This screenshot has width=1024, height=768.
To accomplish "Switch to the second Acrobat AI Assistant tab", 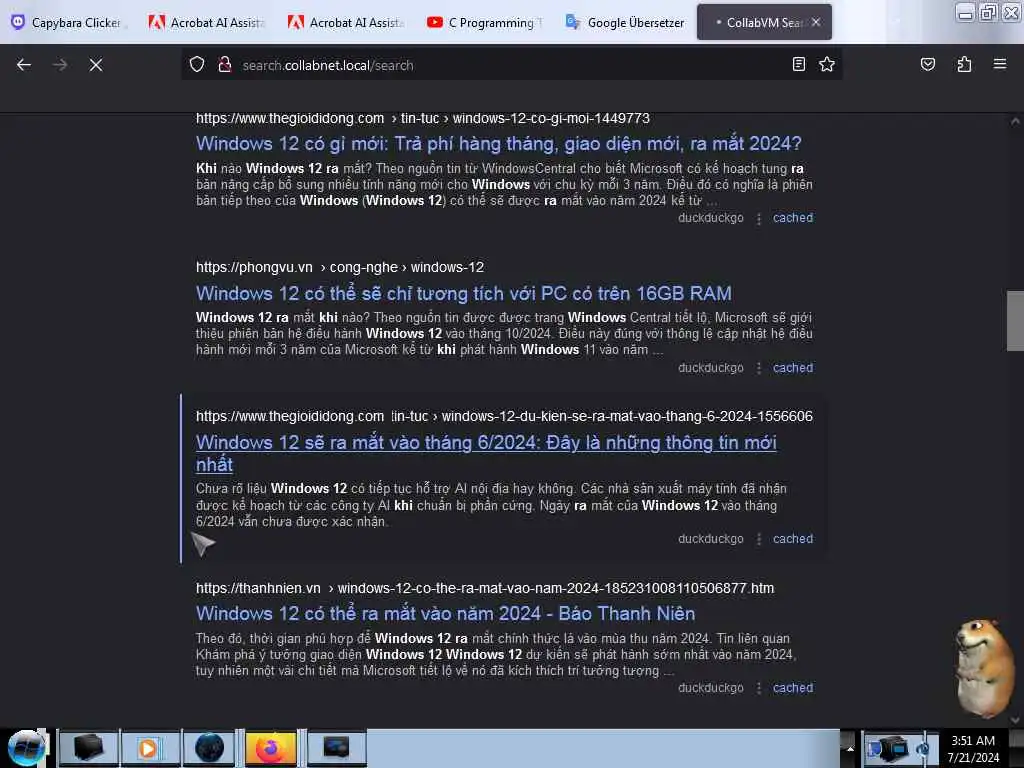I will (346, 22).
